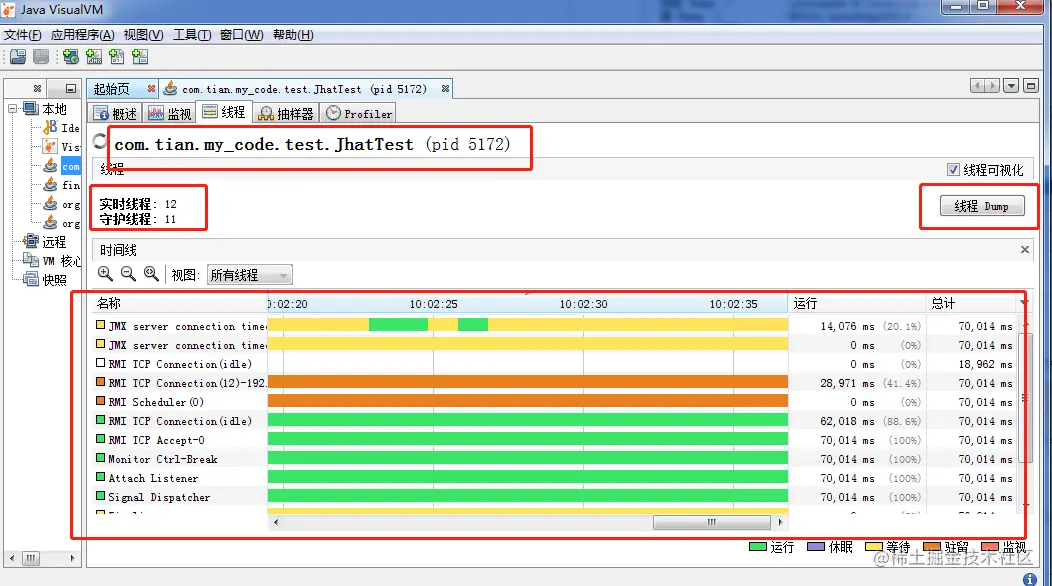Image resolution: width=1052 pixels, height=586 pixels.
Task: Click the timeline scrollbar left arrow
Action: tap(276, 522)
